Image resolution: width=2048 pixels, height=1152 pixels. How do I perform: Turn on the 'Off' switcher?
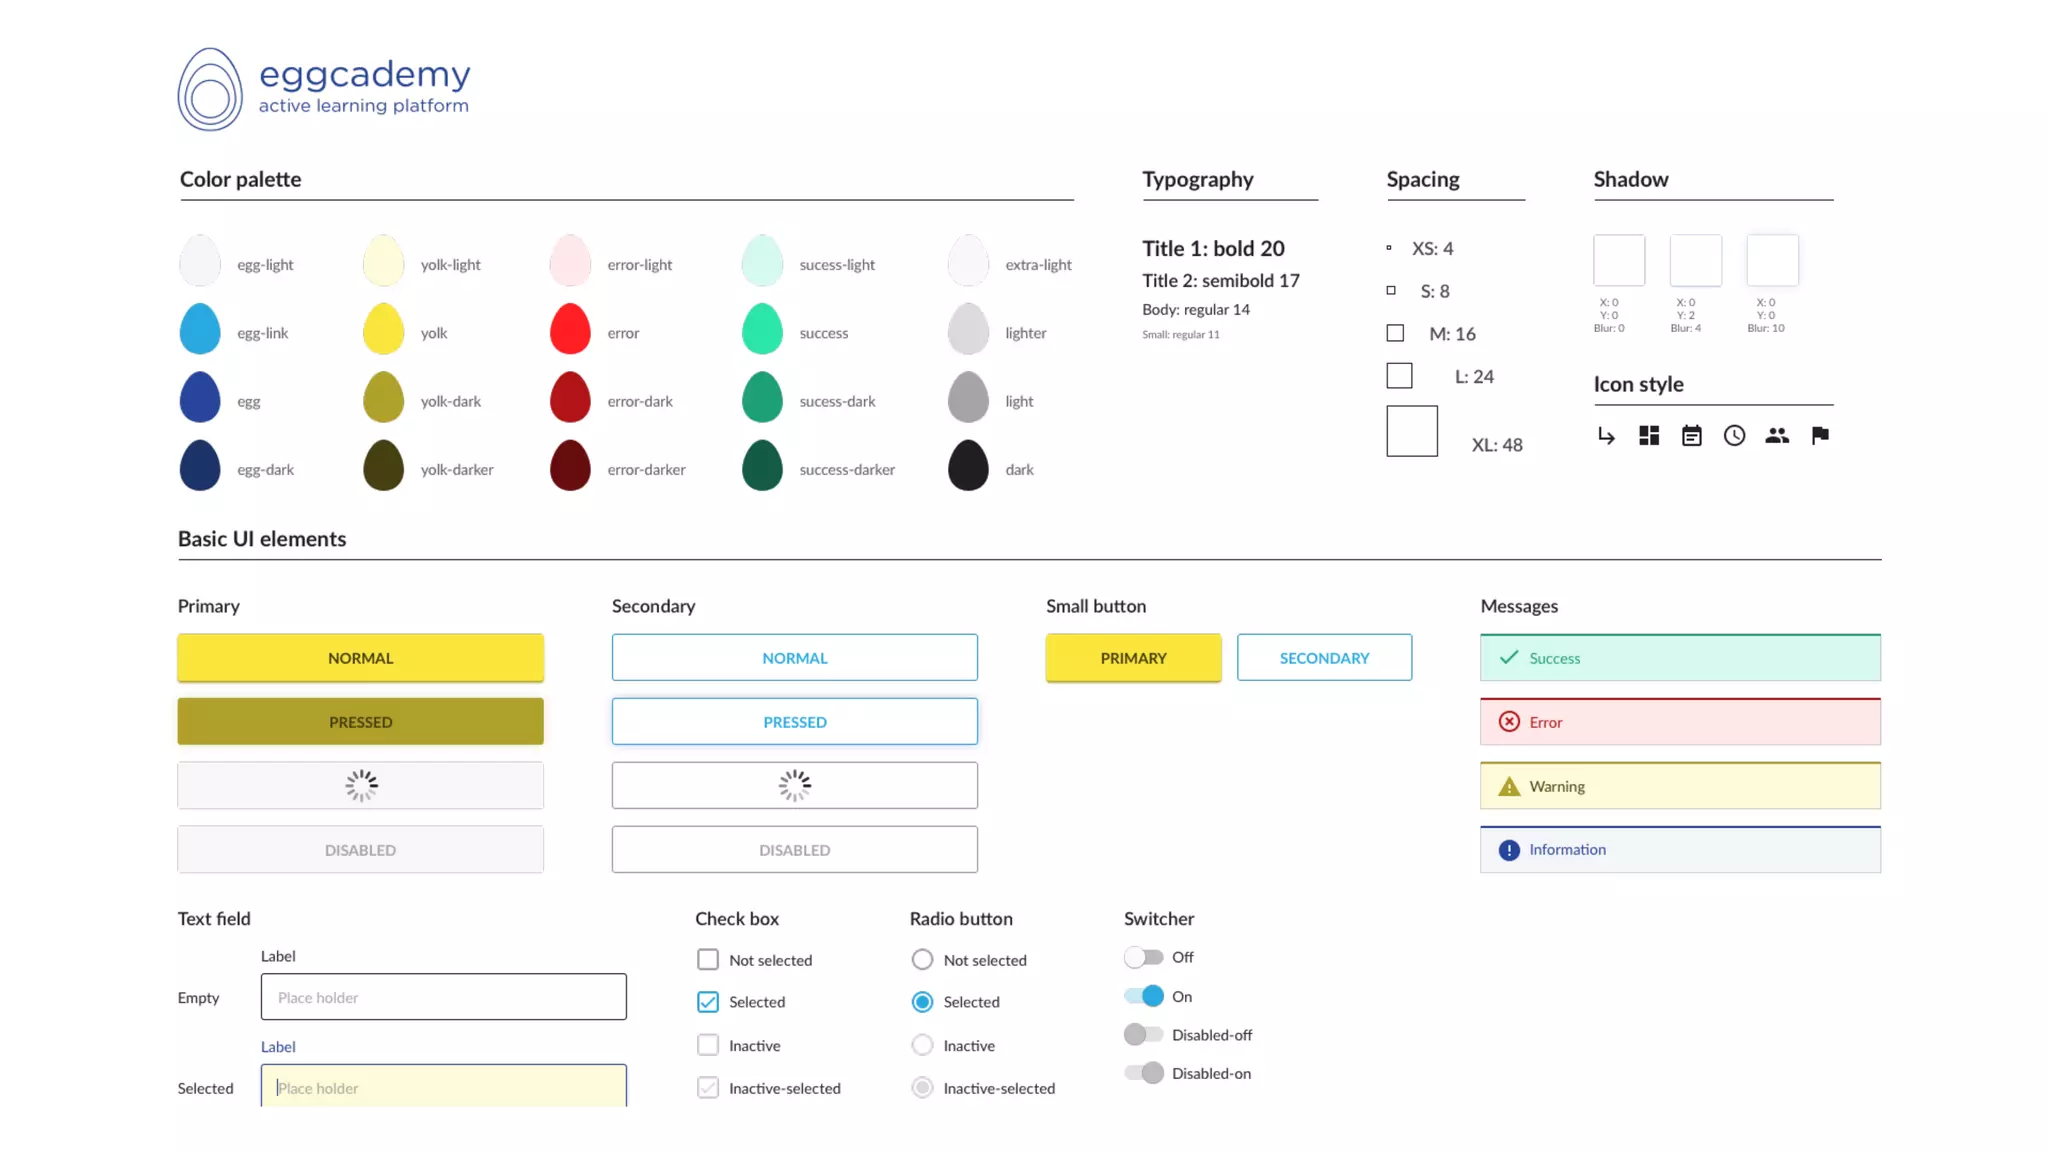(x=1143, y=958)
